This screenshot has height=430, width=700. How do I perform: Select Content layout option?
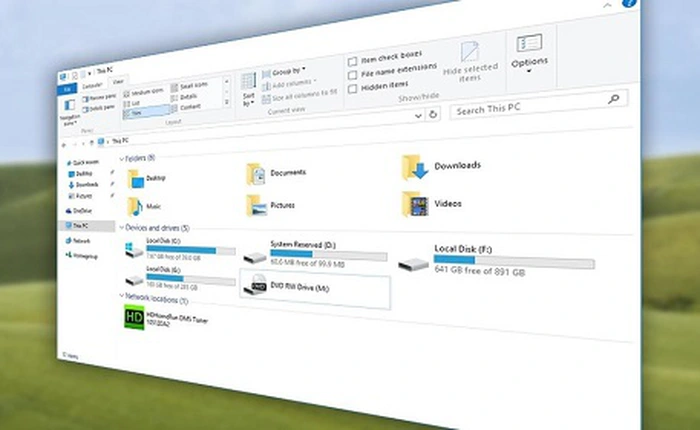pyautogui.click(x=186, y=108)
